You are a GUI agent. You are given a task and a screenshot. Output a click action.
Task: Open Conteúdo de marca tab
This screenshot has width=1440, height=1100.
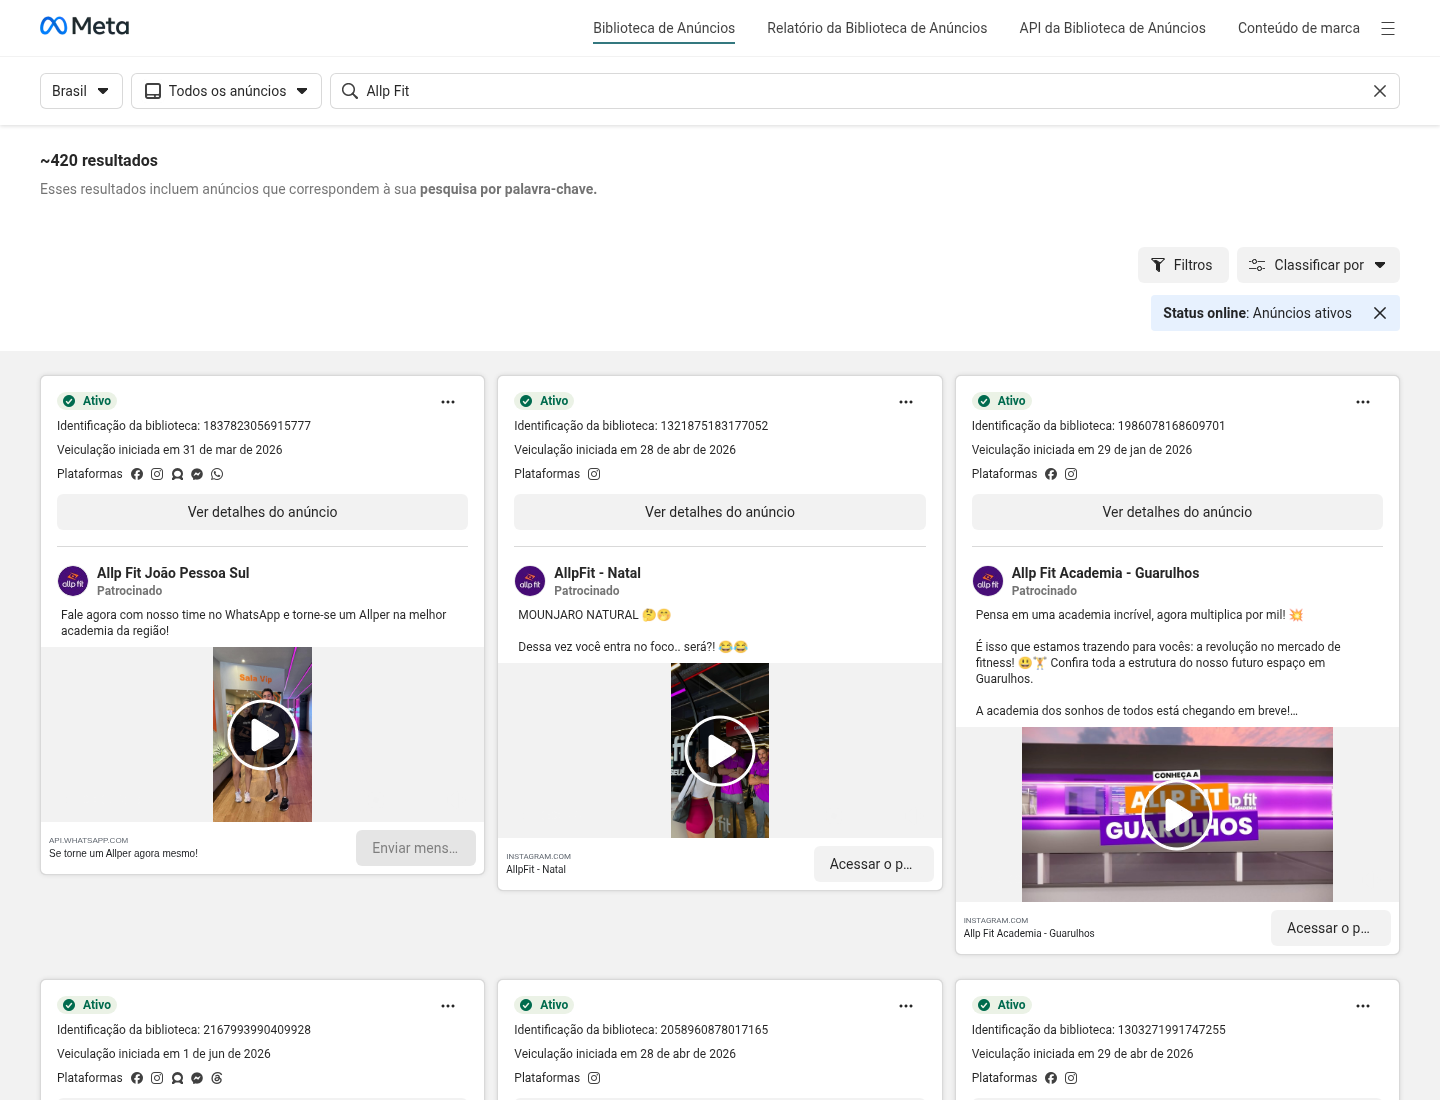1298,28
